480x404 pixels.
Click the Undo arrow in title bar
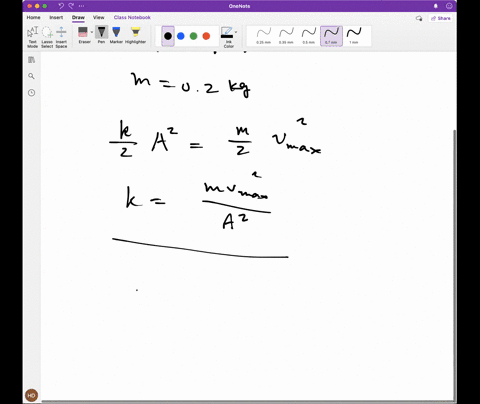(61, 6)
